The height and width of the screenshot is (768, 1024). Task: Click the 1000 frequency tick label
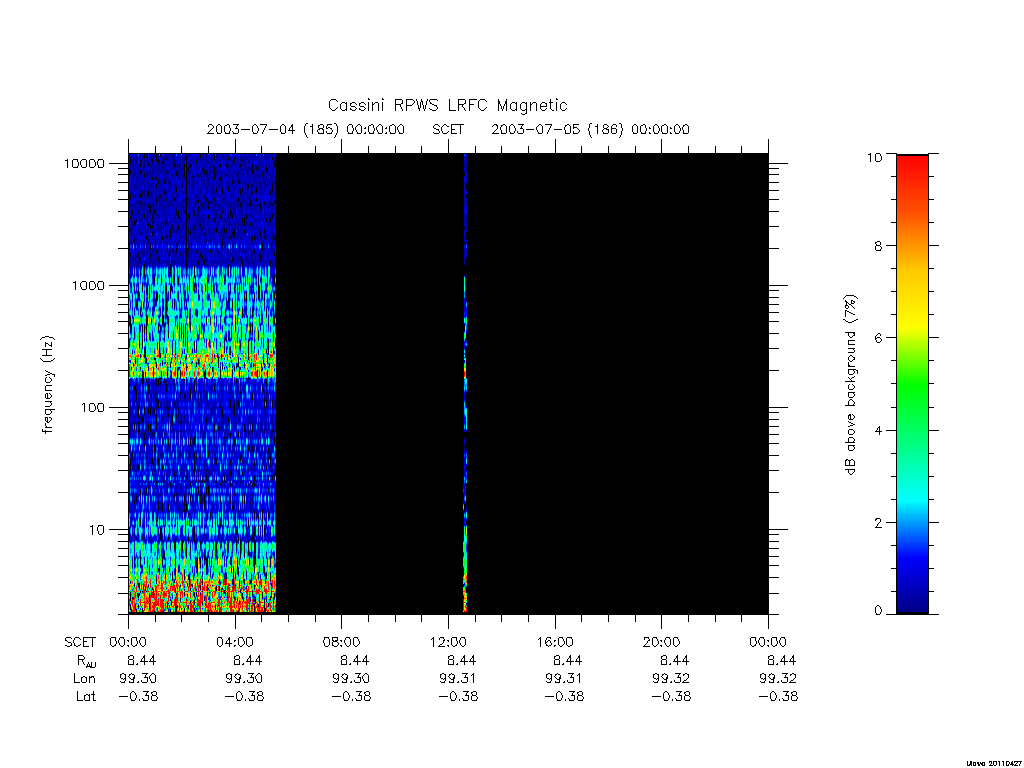pyautogui.click(x=88, y=285)
